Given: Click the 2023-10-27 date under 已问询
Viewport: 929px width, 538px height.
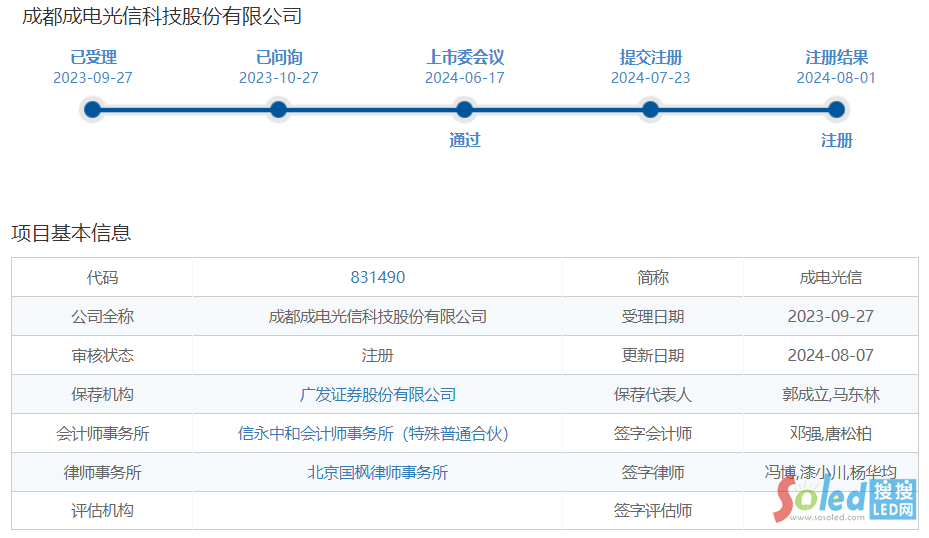Looking at the screenshot, I should coord(279,78).
